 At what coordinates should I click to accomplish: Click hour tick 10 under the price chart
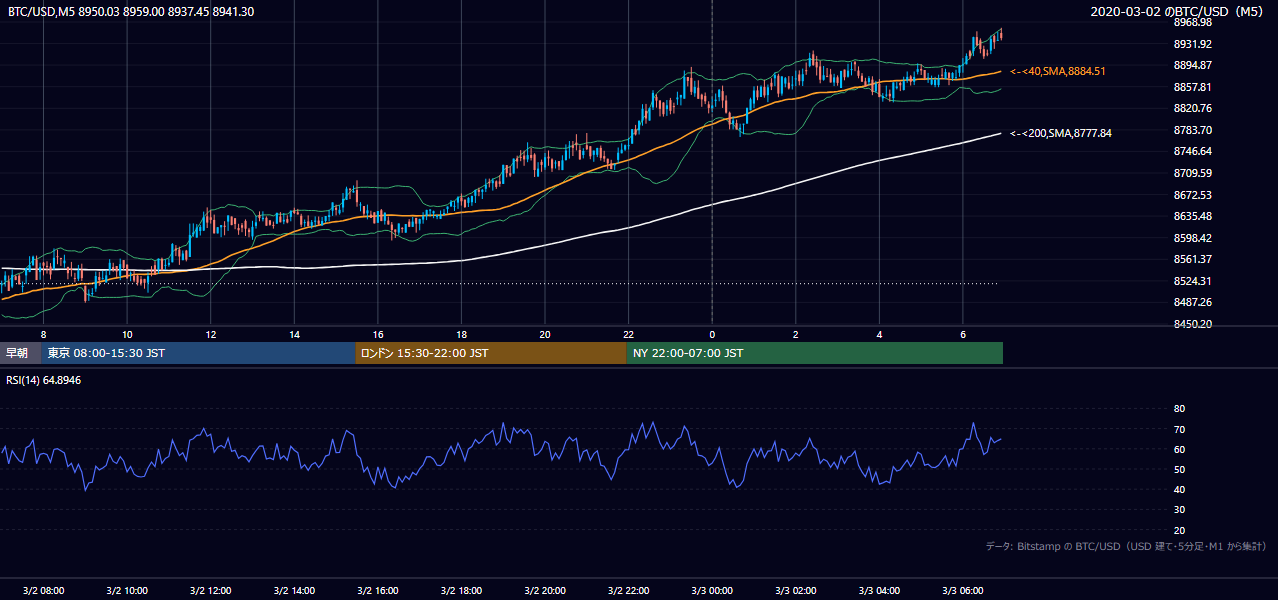coord(127,334)
